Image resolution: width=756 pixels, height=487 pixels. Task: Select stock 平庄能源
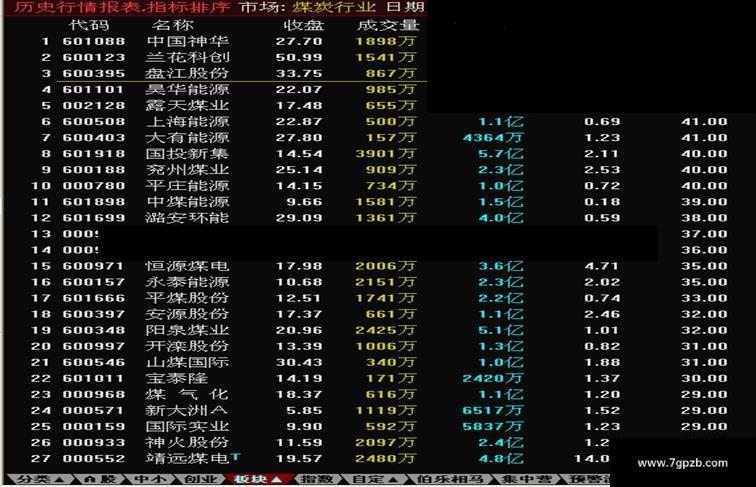point(188,186)
